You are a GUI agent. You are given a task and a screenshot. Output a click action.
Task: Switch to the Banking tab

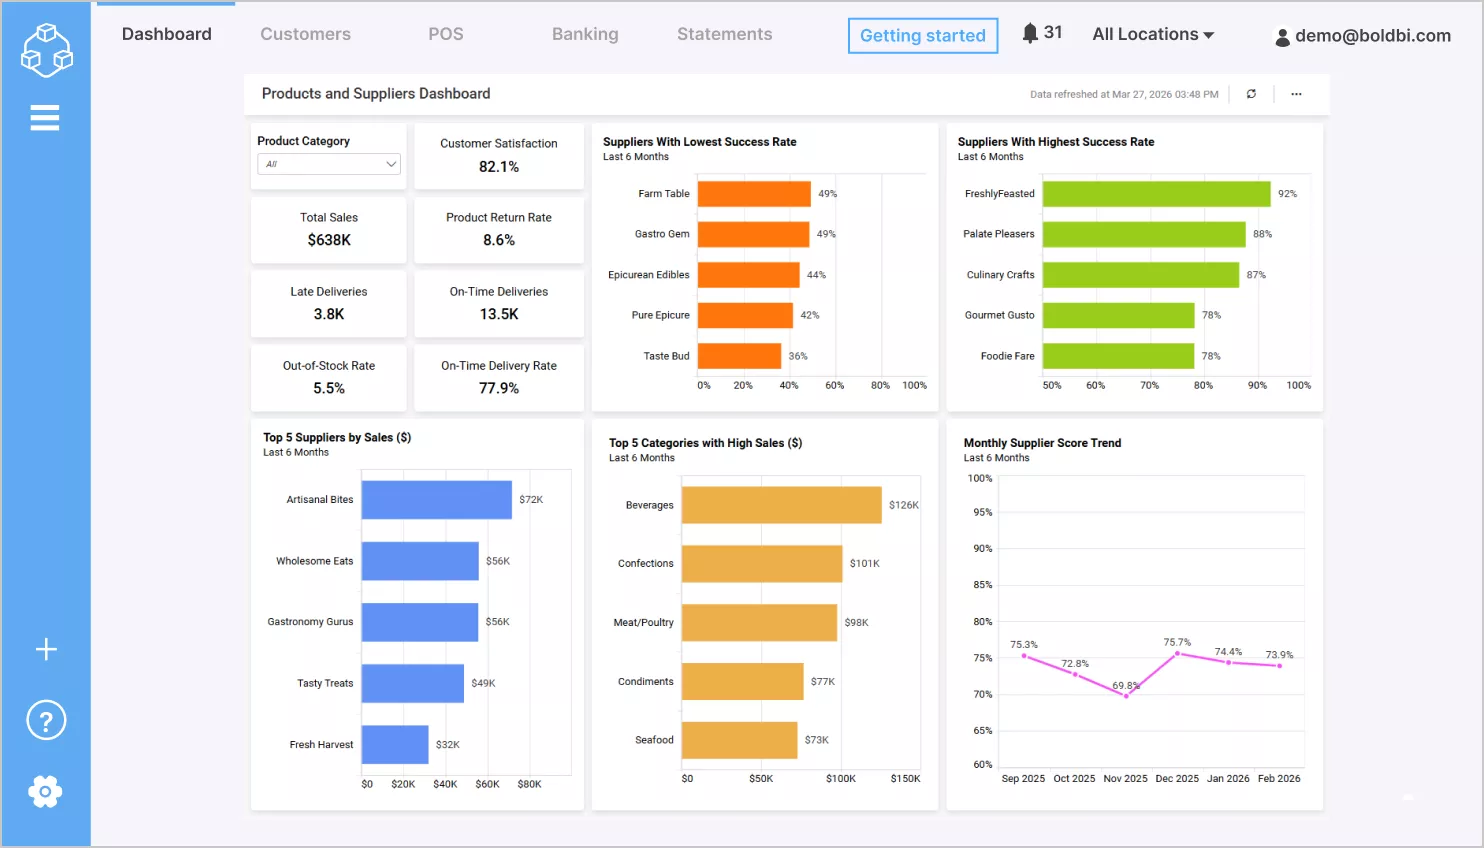click(585, 33)
